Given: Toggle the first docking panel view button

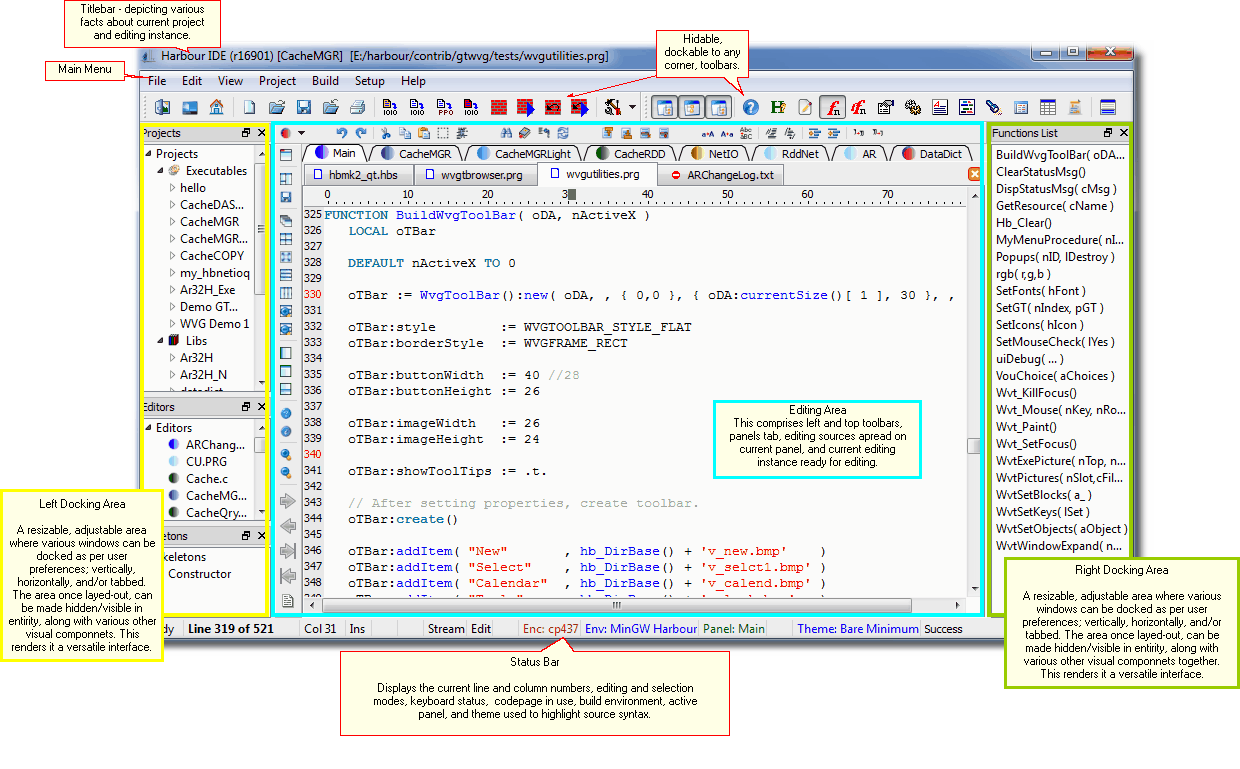Looking at the screenshot, I should pos(664,107).
